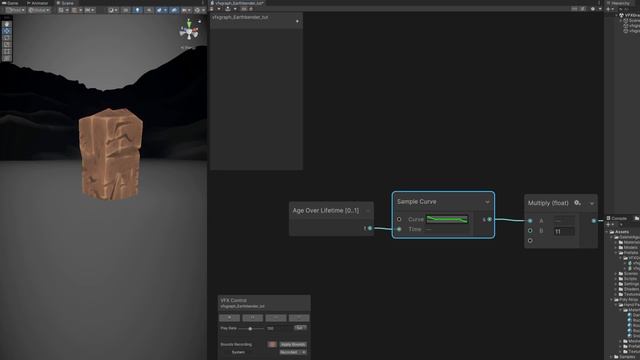Image resolution: width=640 pixels, height=360 pixels.
Task: Switch to the Hierarchy tab
Action: tap(619, 3)
